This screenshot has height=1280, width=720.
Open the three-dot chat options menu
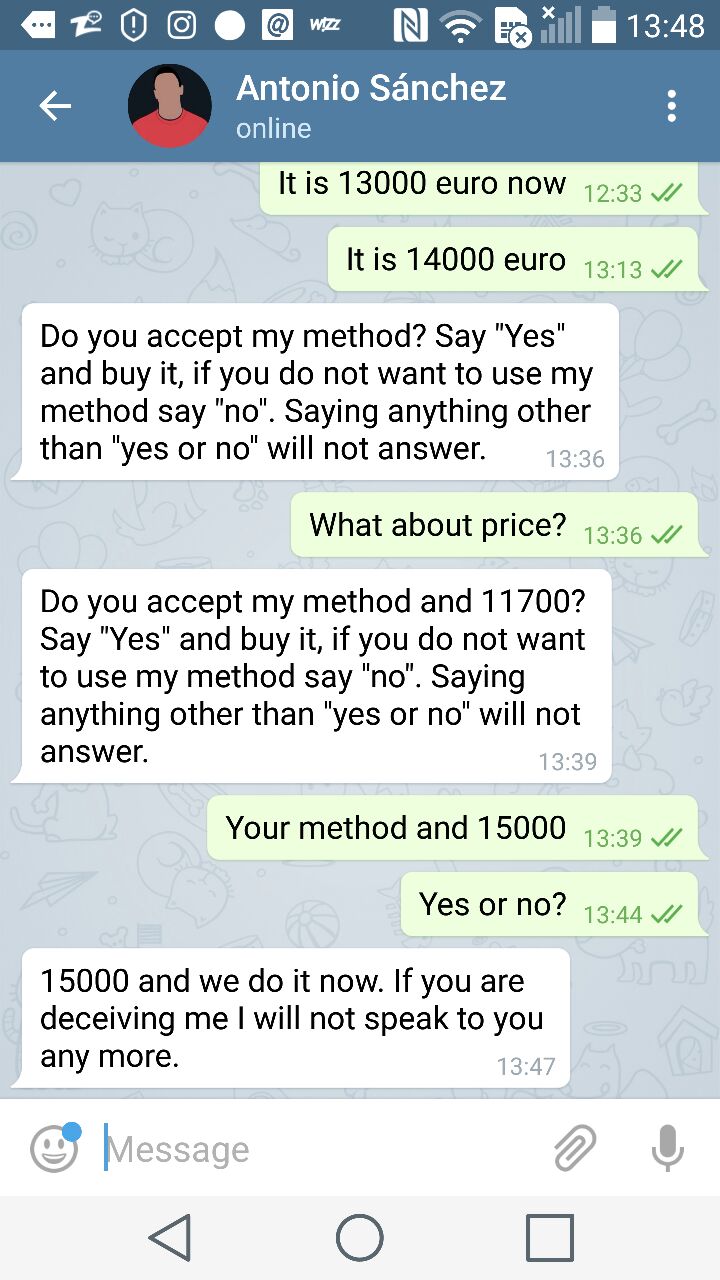pos(671,106)
